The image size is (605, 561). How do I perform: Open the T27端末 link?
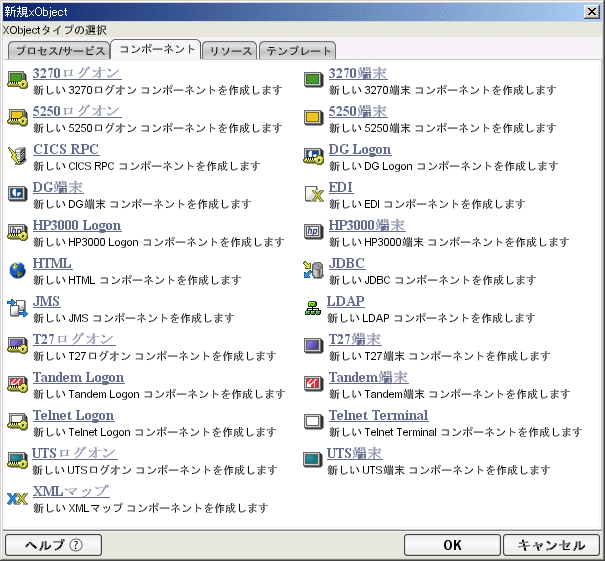355,339
